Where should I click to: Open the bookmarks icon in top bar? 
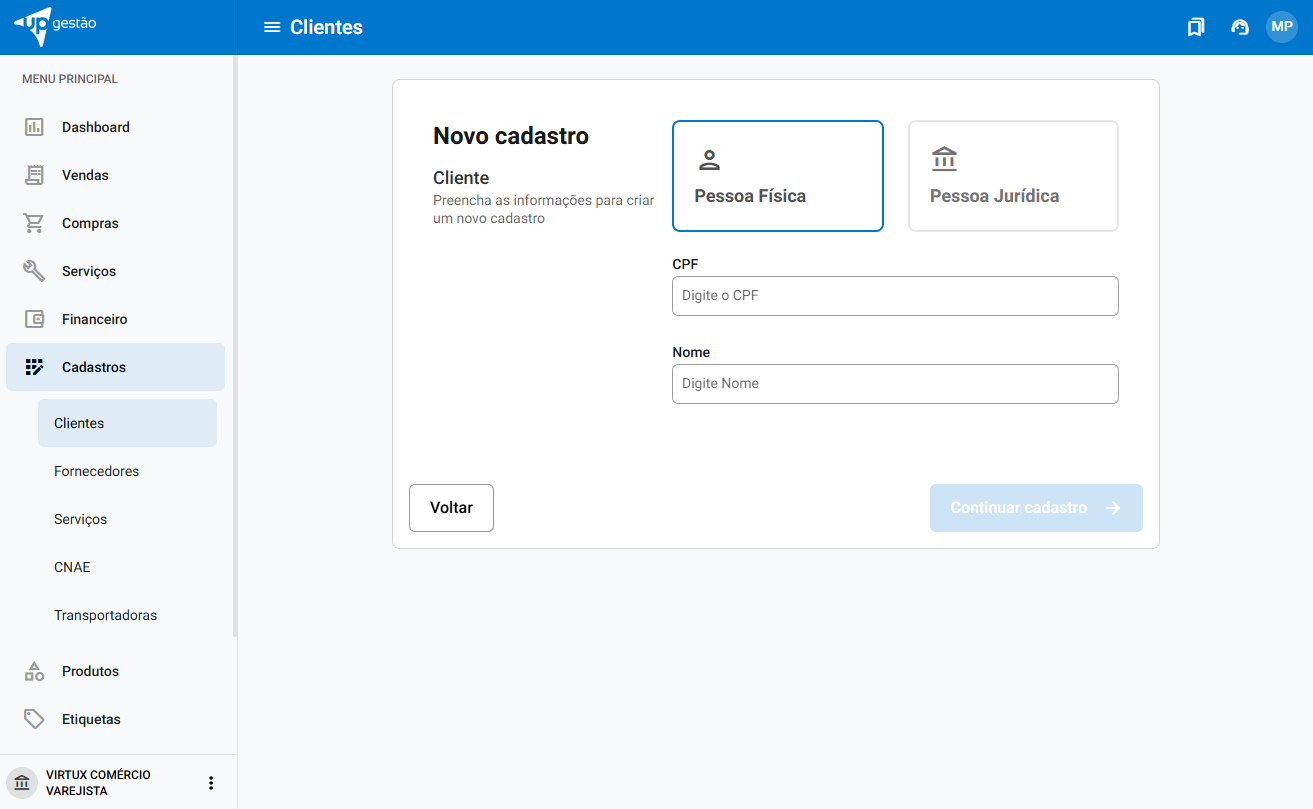(1195, 27)
